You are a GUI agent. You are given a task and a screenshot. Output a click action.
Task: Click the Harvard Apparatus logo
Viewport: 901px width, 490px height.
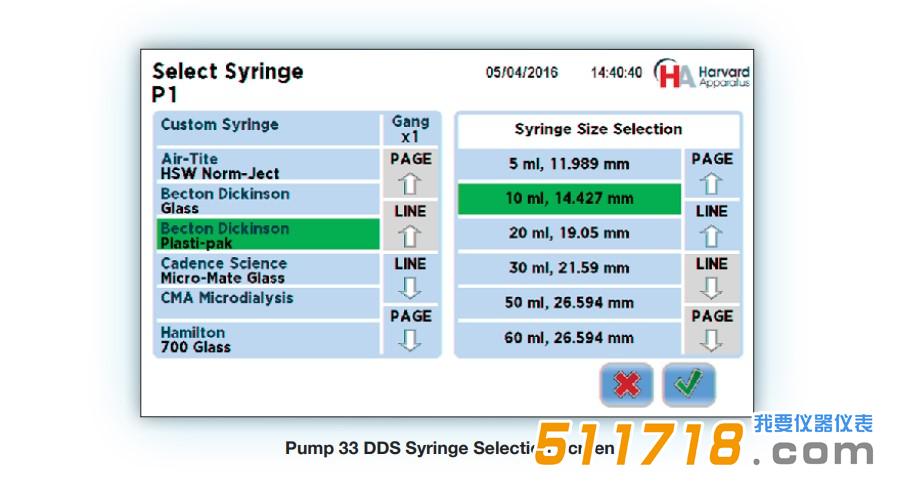702,75
